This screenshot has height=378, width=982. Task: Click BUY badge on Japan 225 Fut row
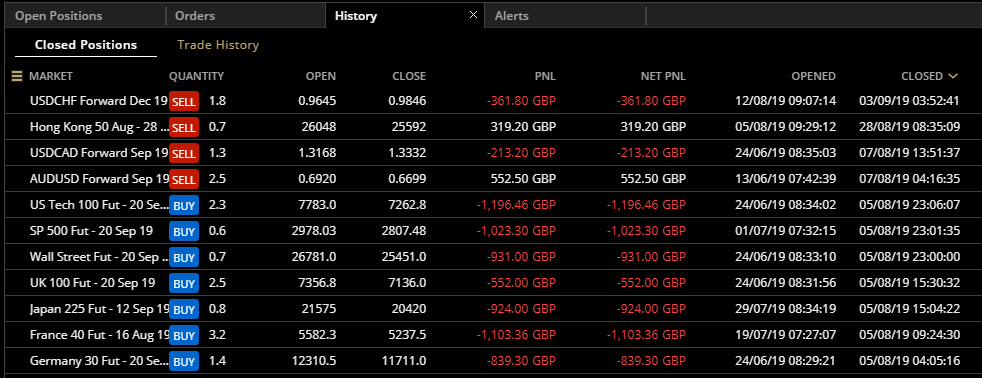(x=183, y=309)
